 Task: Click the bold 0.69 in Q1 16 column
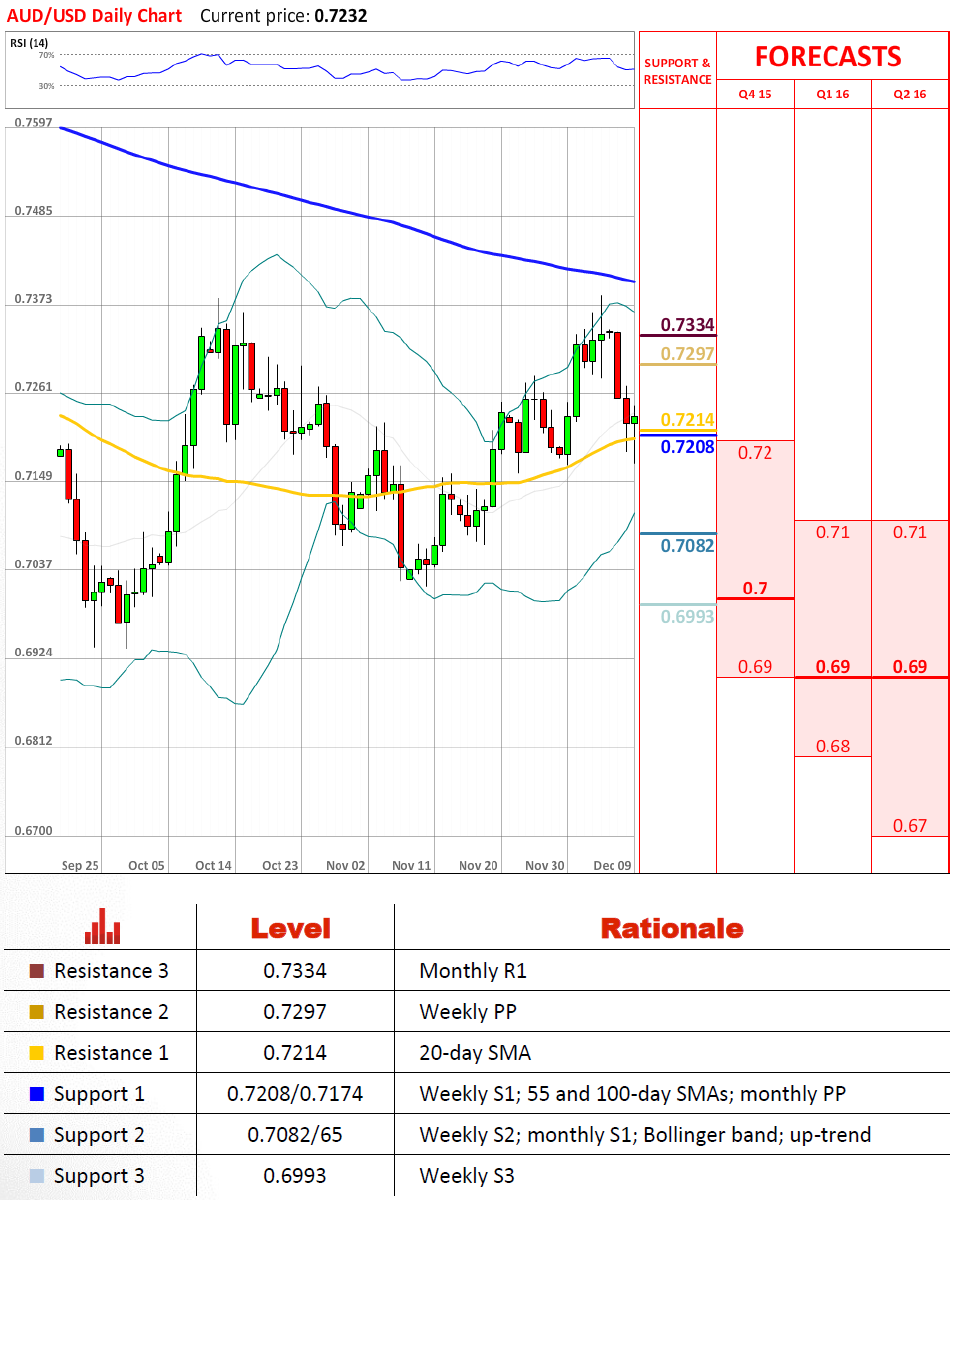tap(833, 667)
